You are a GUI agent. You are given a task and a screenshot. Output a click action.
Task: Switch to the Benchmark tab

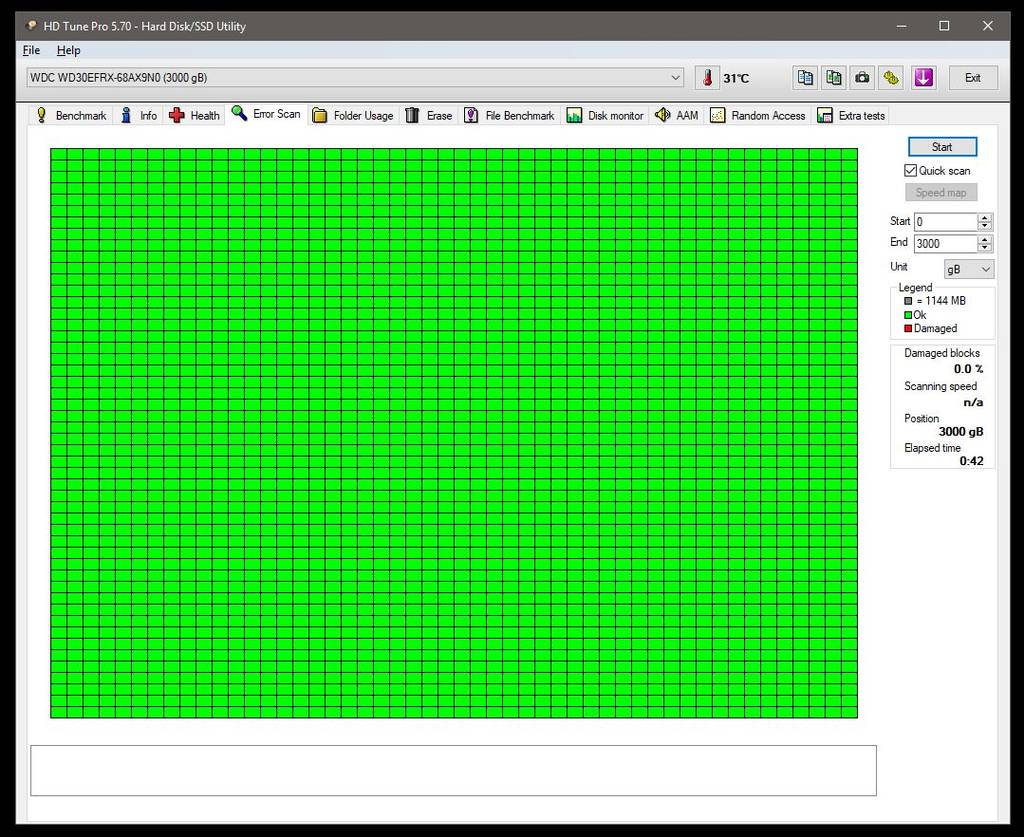71,115
